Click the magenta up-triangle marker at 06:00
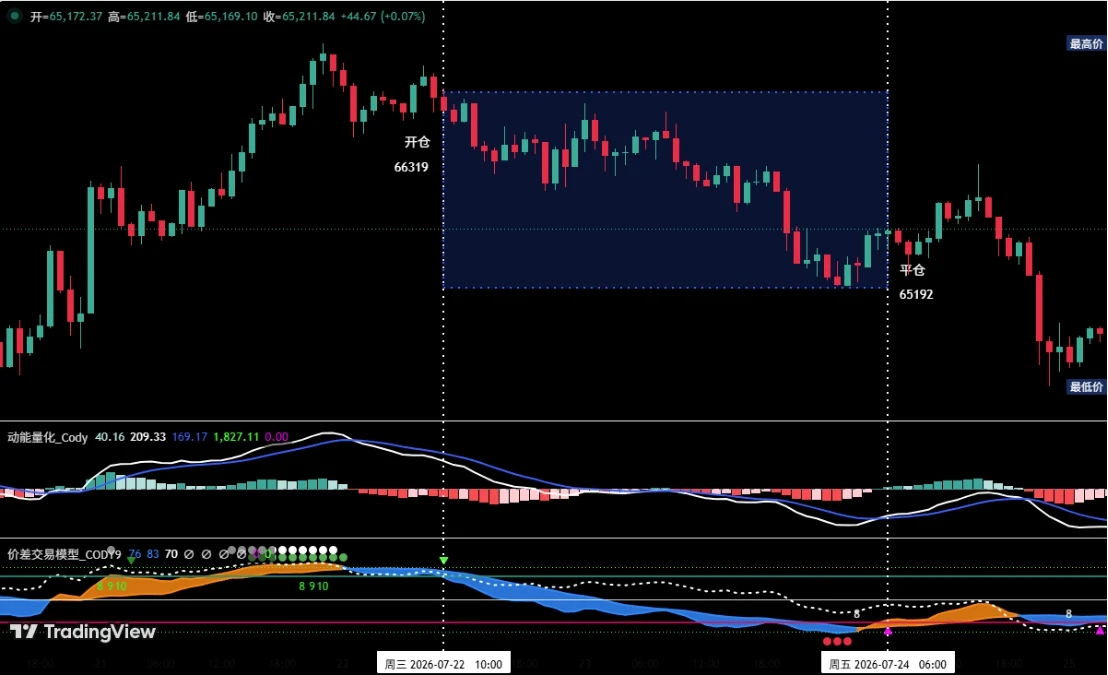The width and height of the screenshot is (1108, 675). (x=888, y=631)
